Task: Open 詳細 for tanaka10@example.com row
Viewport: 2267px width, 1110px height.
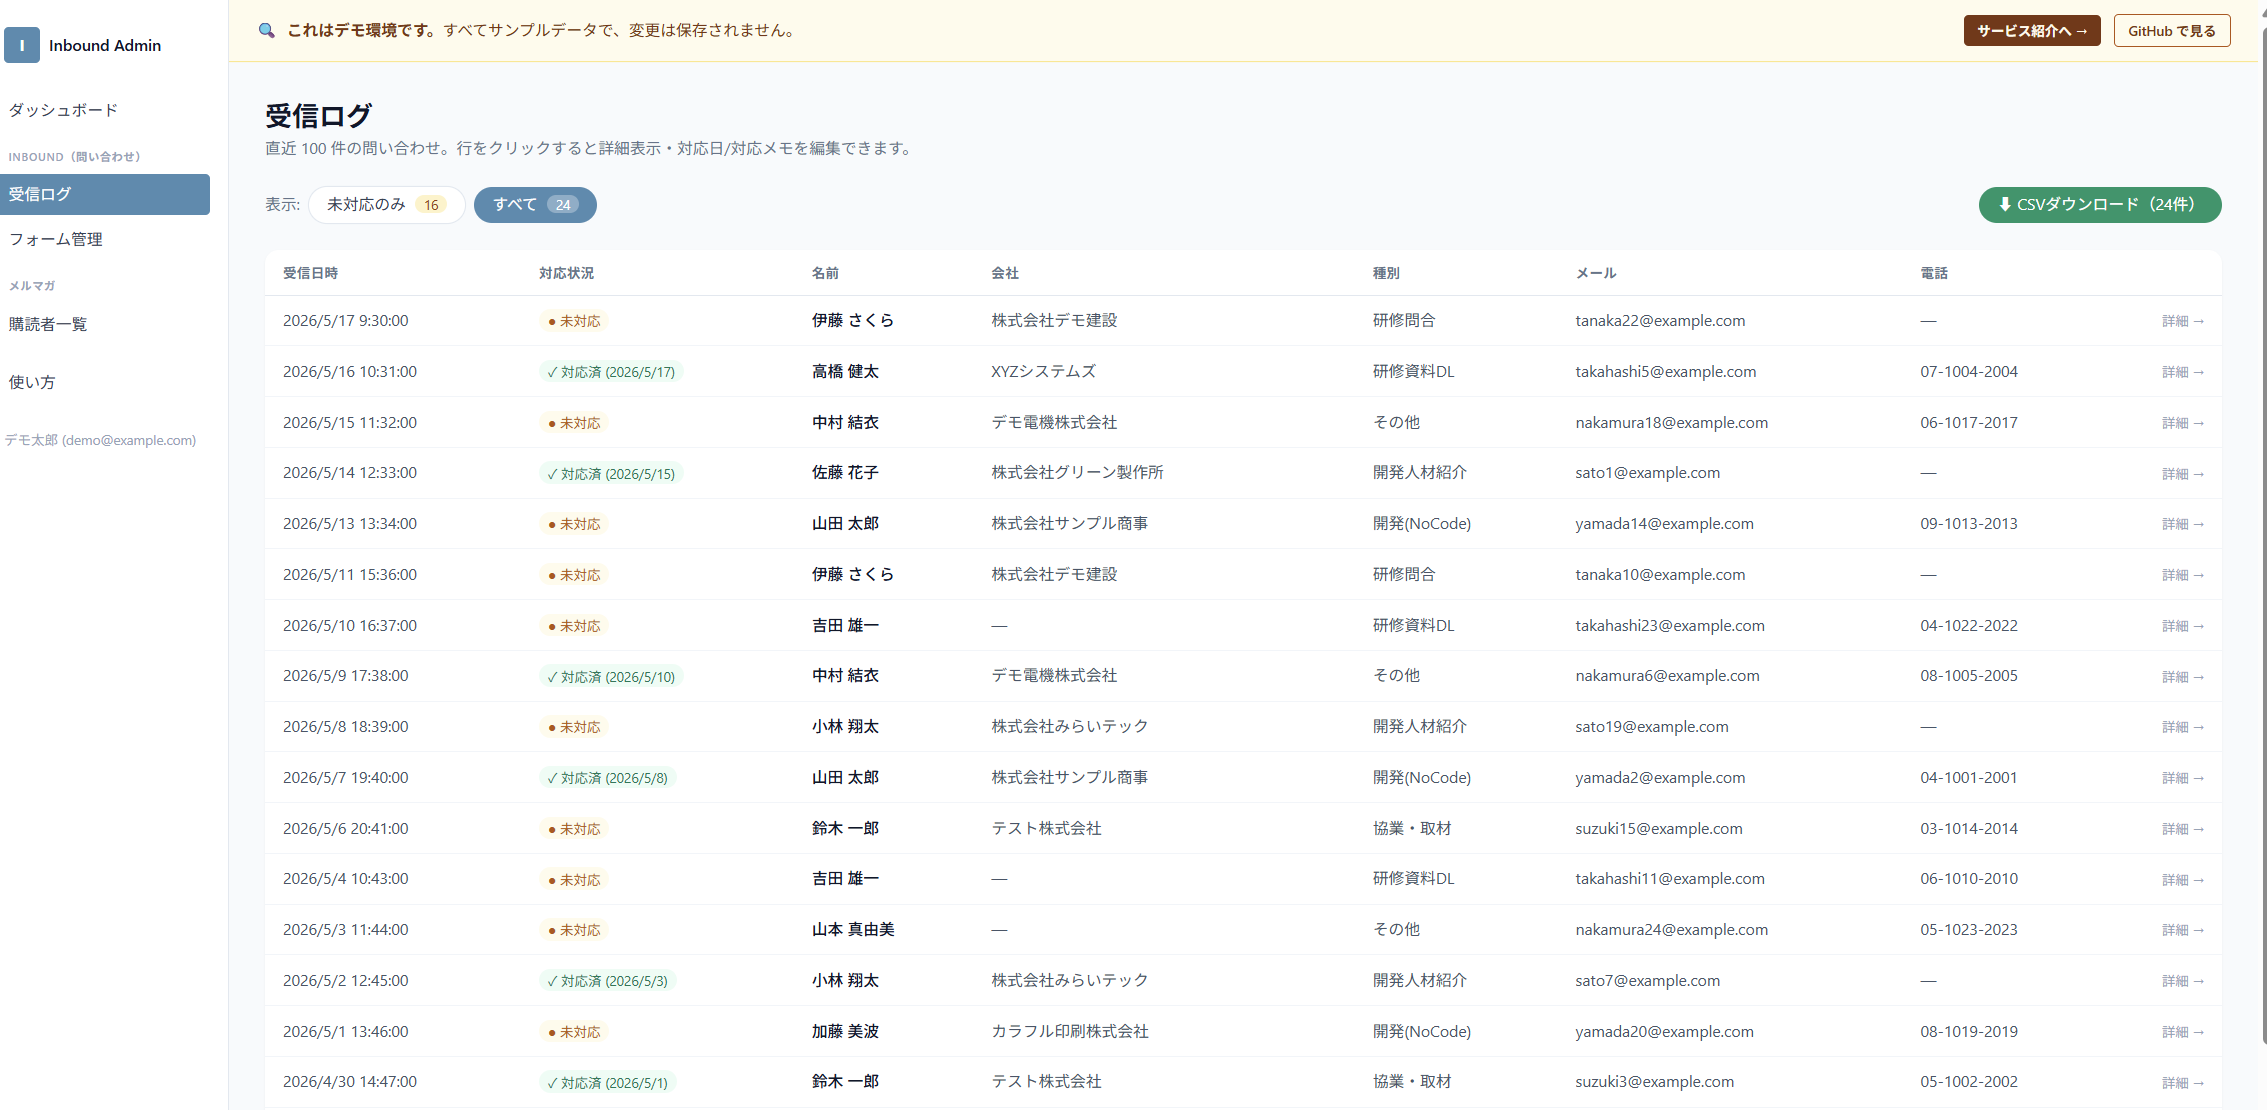Action: 2182,575
